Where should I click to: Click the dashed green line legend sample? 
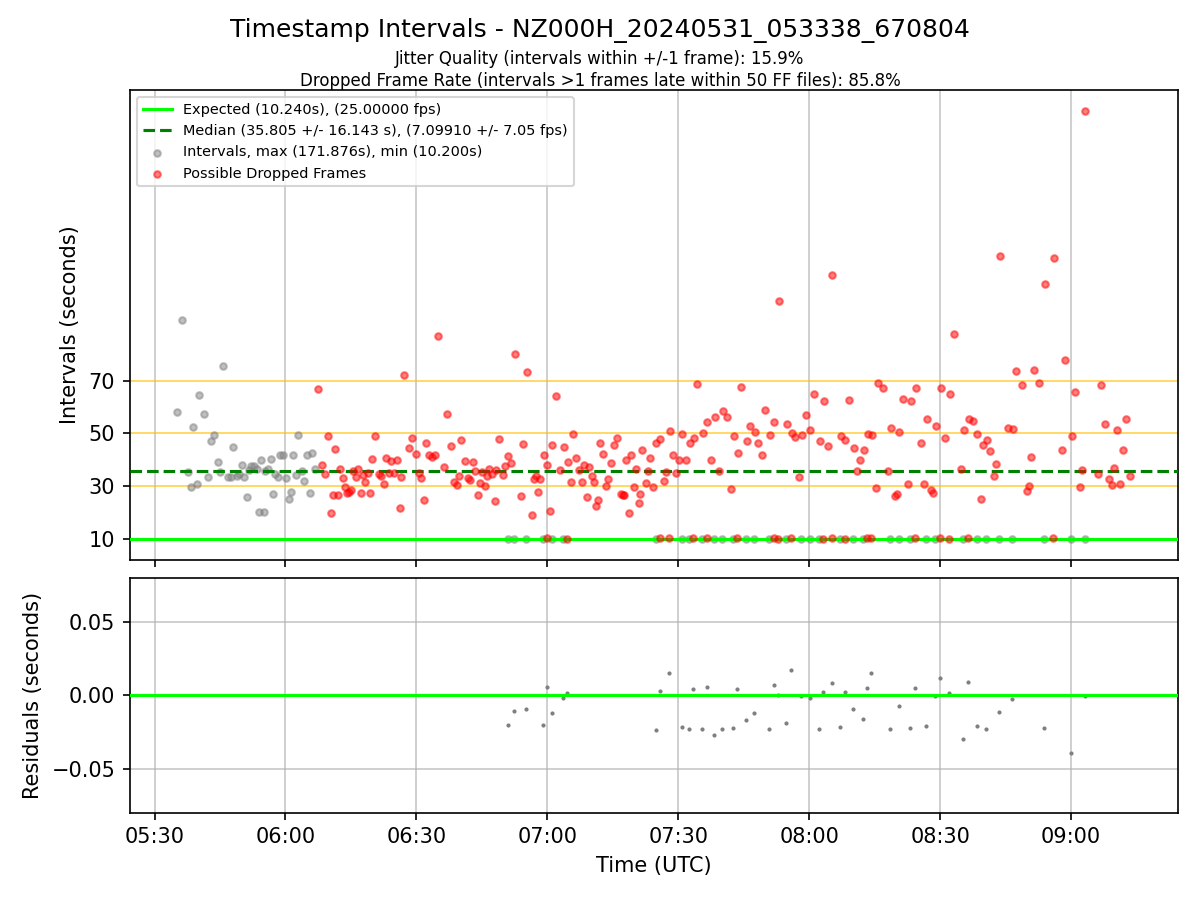click(158, 130)
